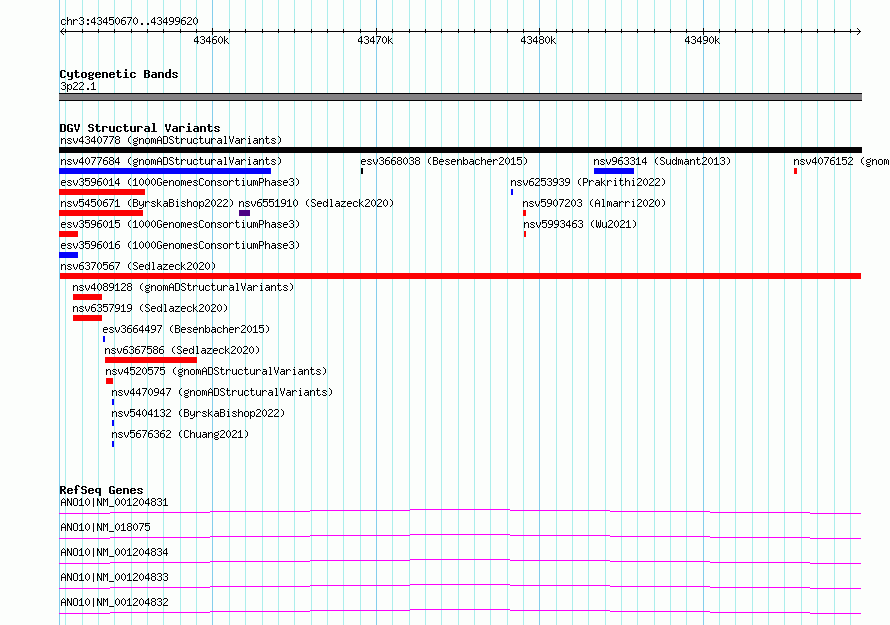
Task: Click nsv4470947 gnomADStructuralVariants label
Action: coord(222,392)
